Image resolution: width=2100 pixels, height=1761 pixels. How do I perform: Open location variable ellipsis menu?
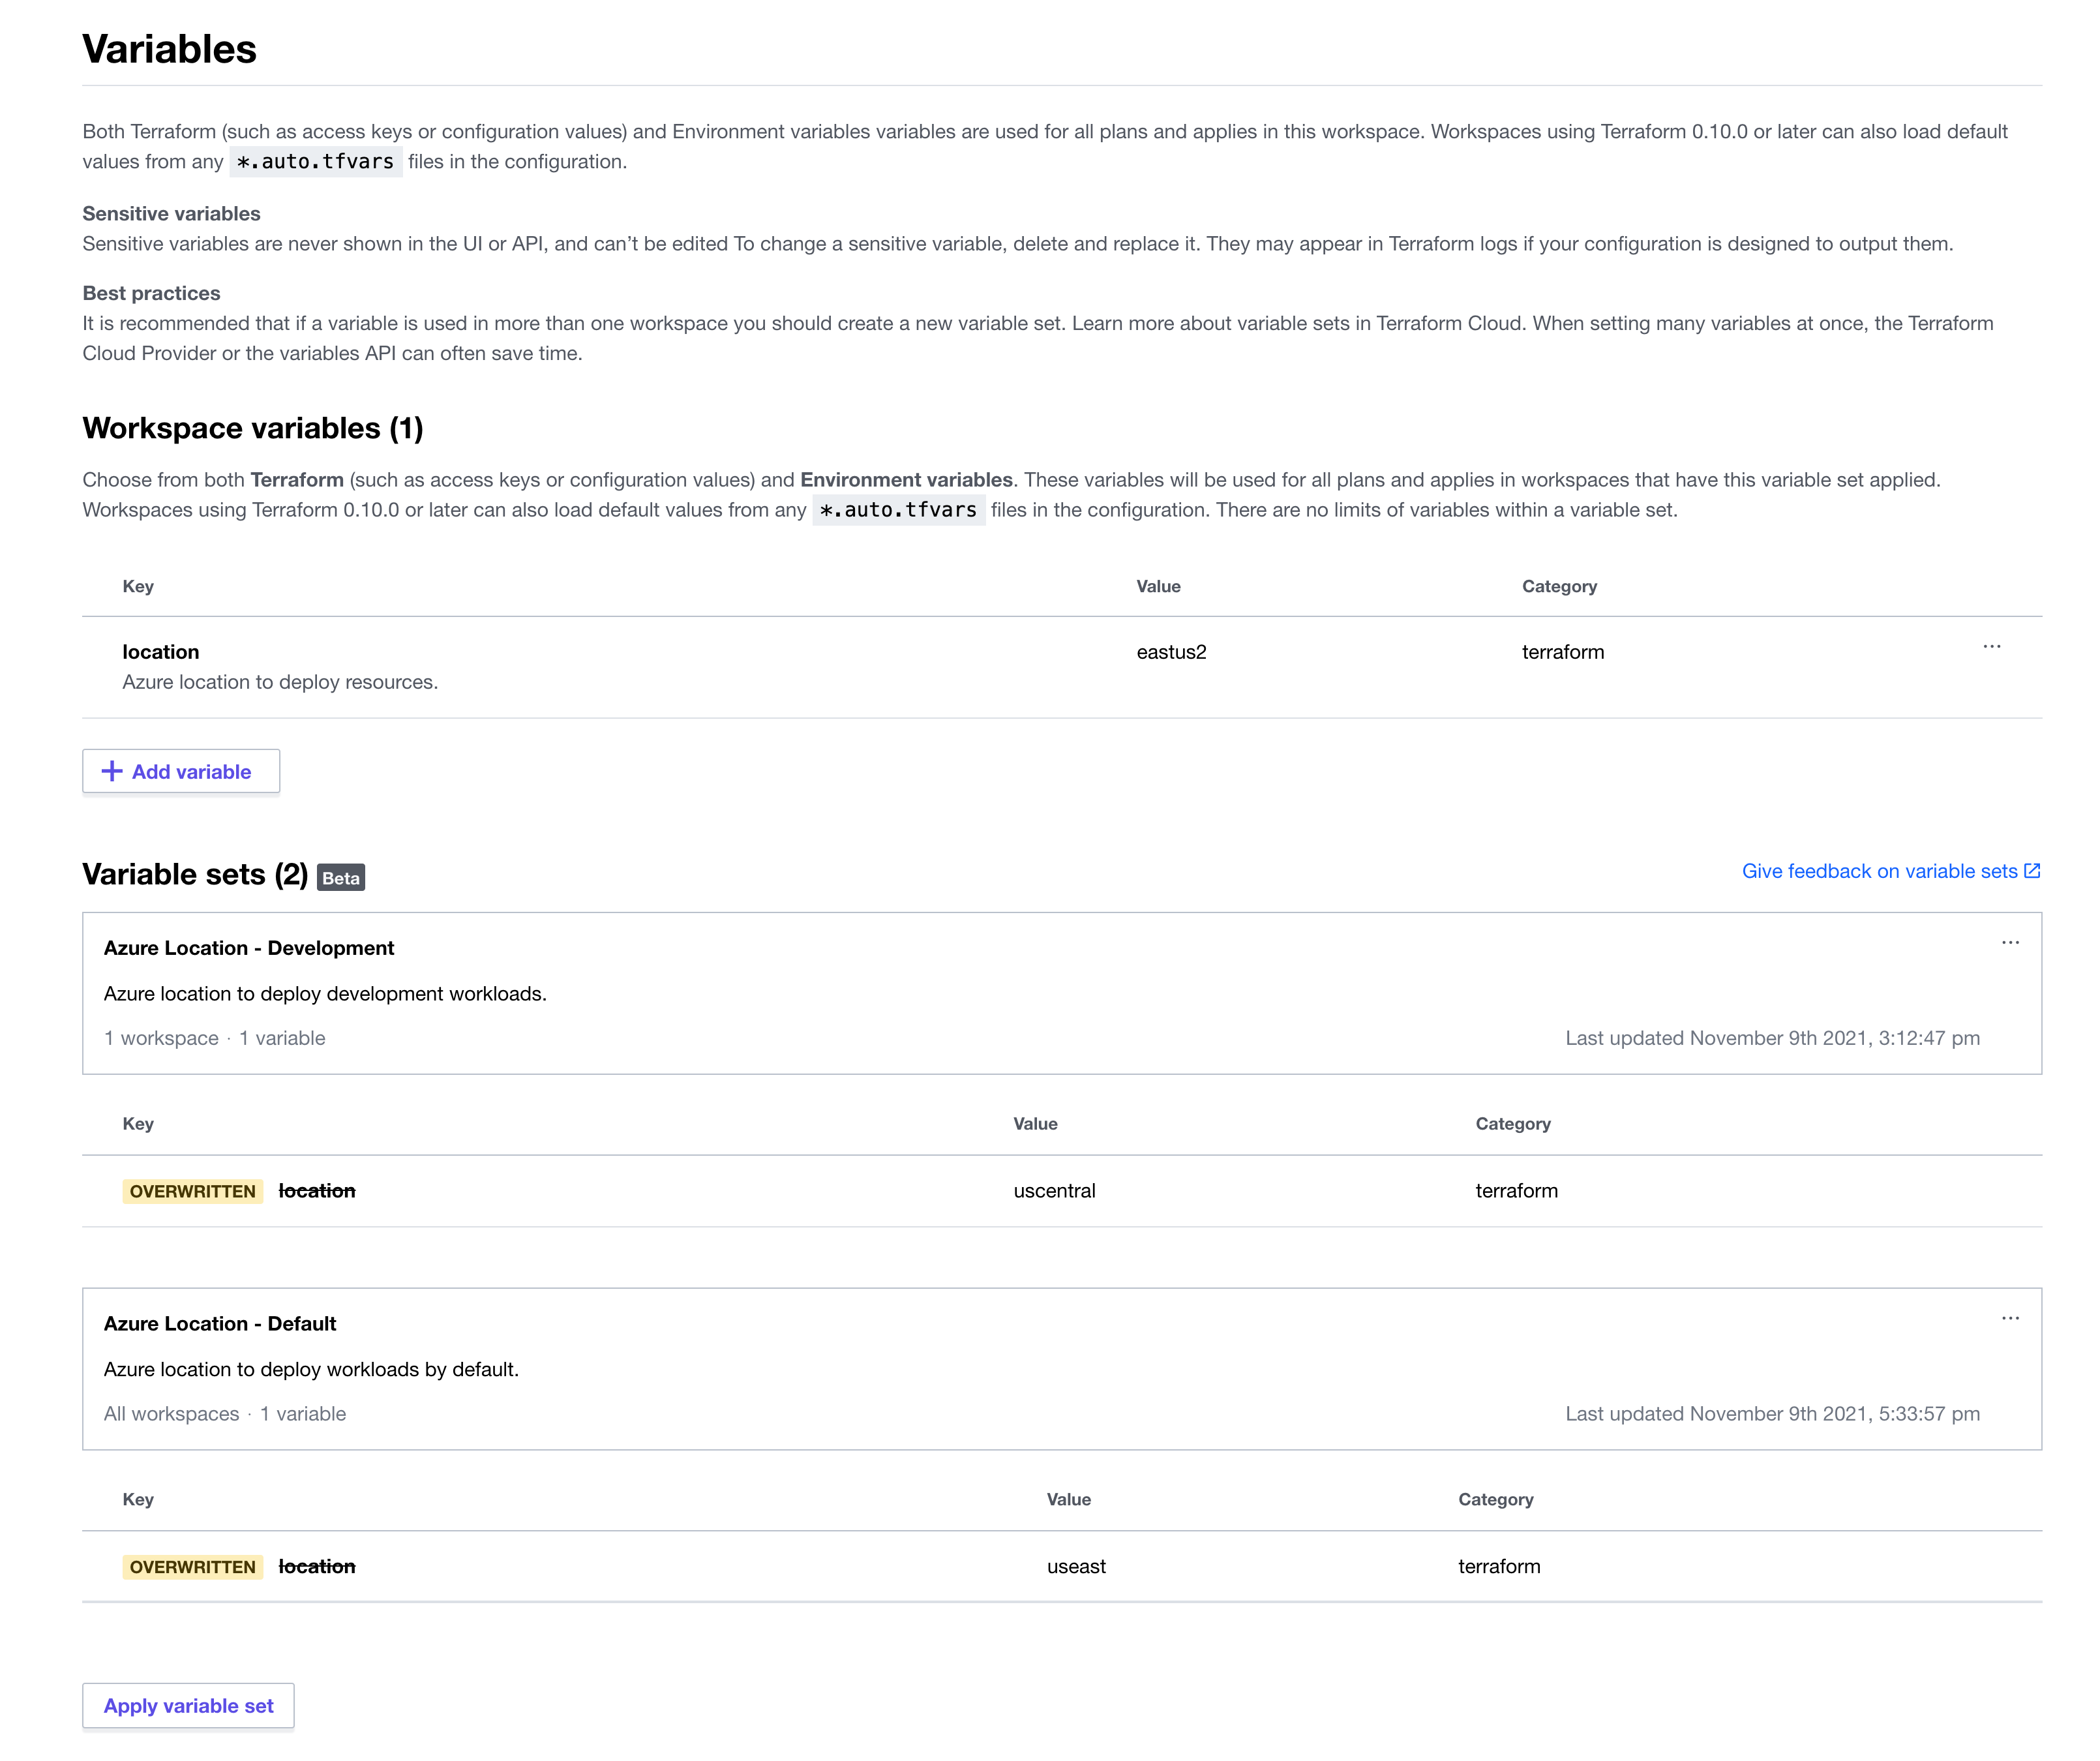(x=1991, y=647)
